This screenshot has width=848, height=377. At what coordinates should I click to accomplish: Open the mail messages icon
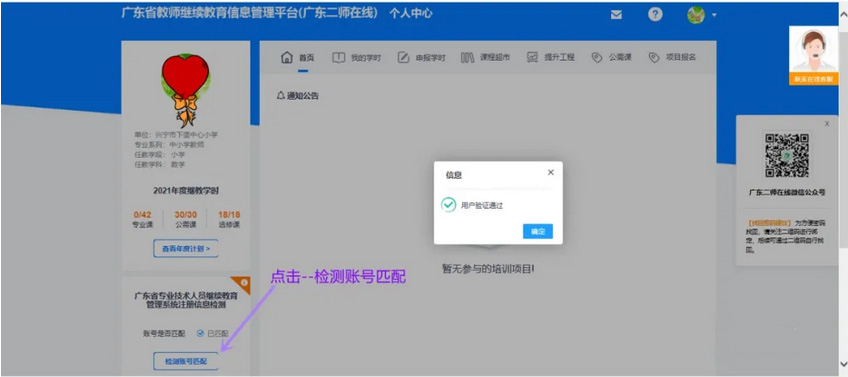[x=616, y=15]
